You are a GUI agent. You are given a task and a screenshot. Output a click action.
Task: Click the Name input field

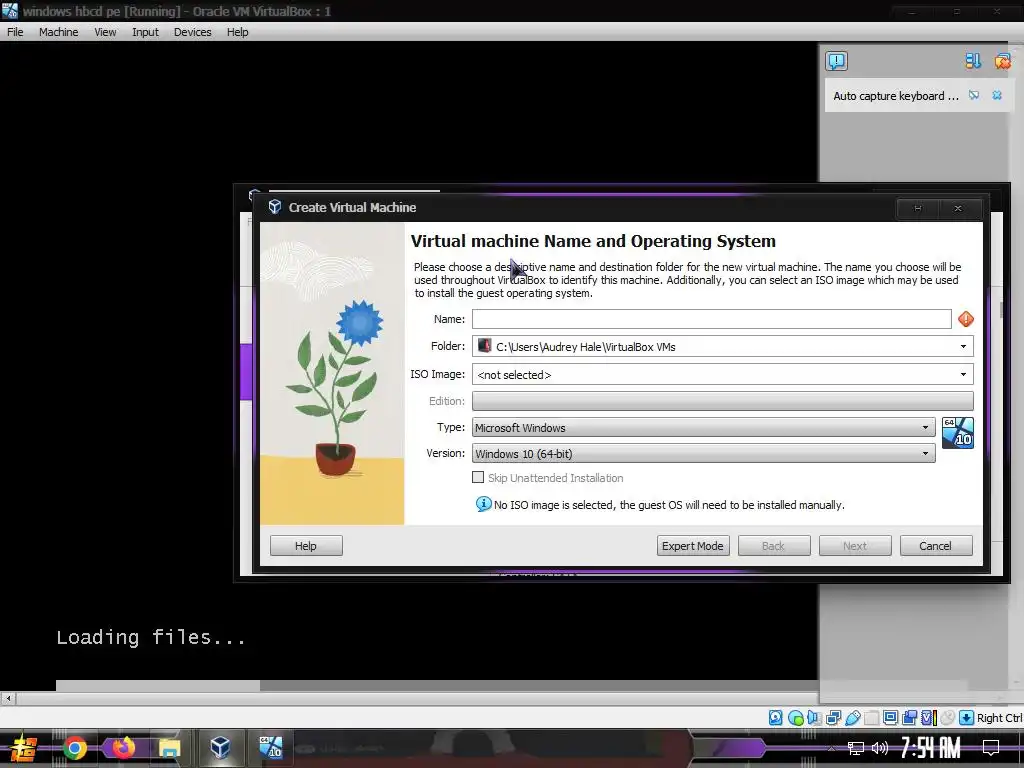tap(711, 319)
